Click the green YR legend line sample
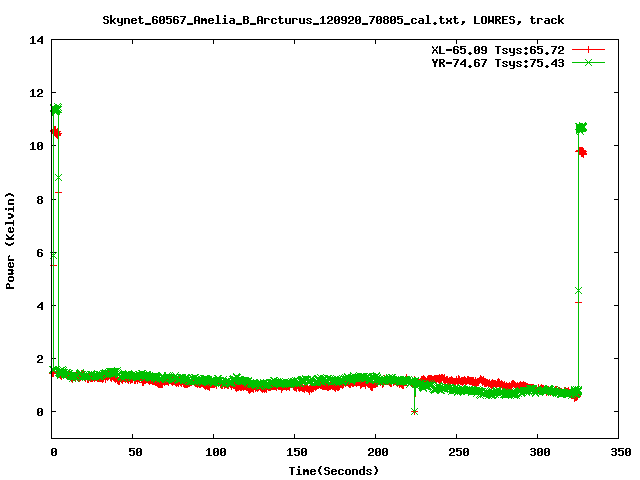The height and width of the screenshot is (480, 640). coord(588,62)
